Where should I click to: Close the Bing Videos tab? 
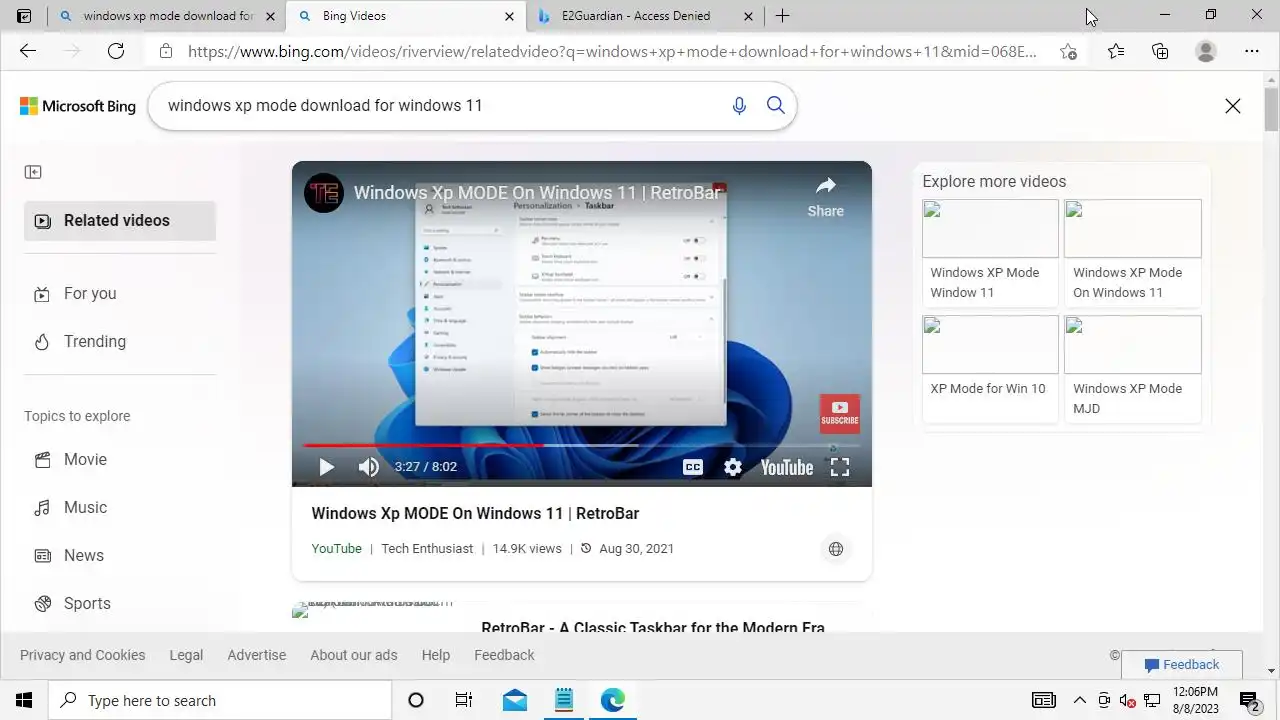pos(509,16)
